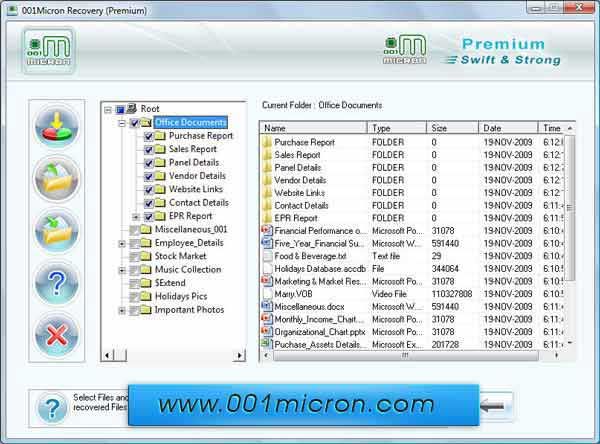Click the question mark icon in bottom hint box
The image size is (600, 444).
[52, 408]
